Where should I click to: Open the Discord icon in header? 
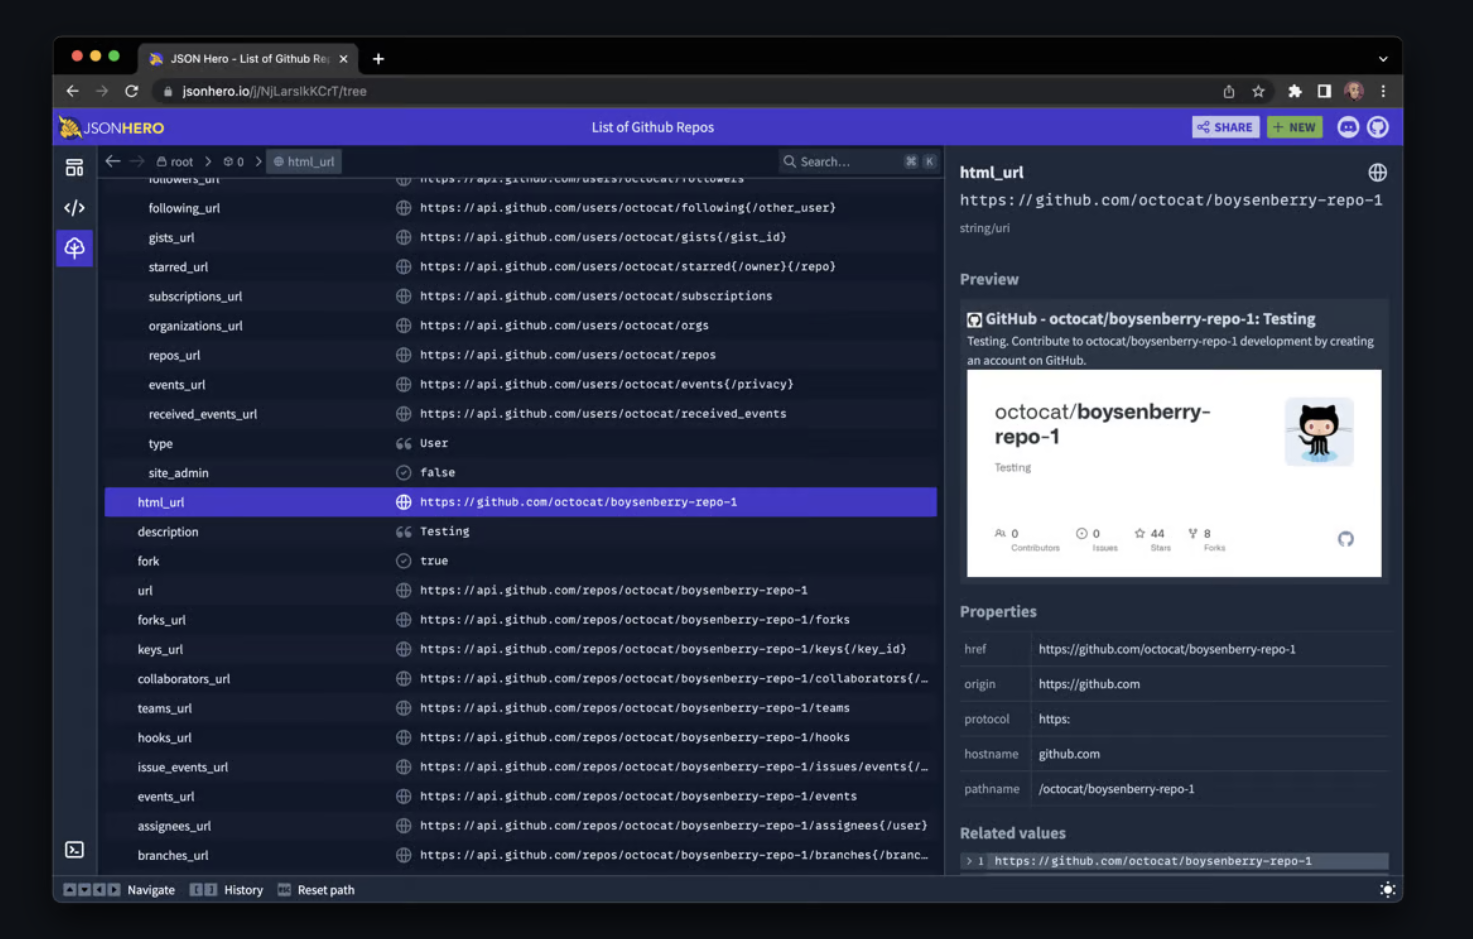1348,127
